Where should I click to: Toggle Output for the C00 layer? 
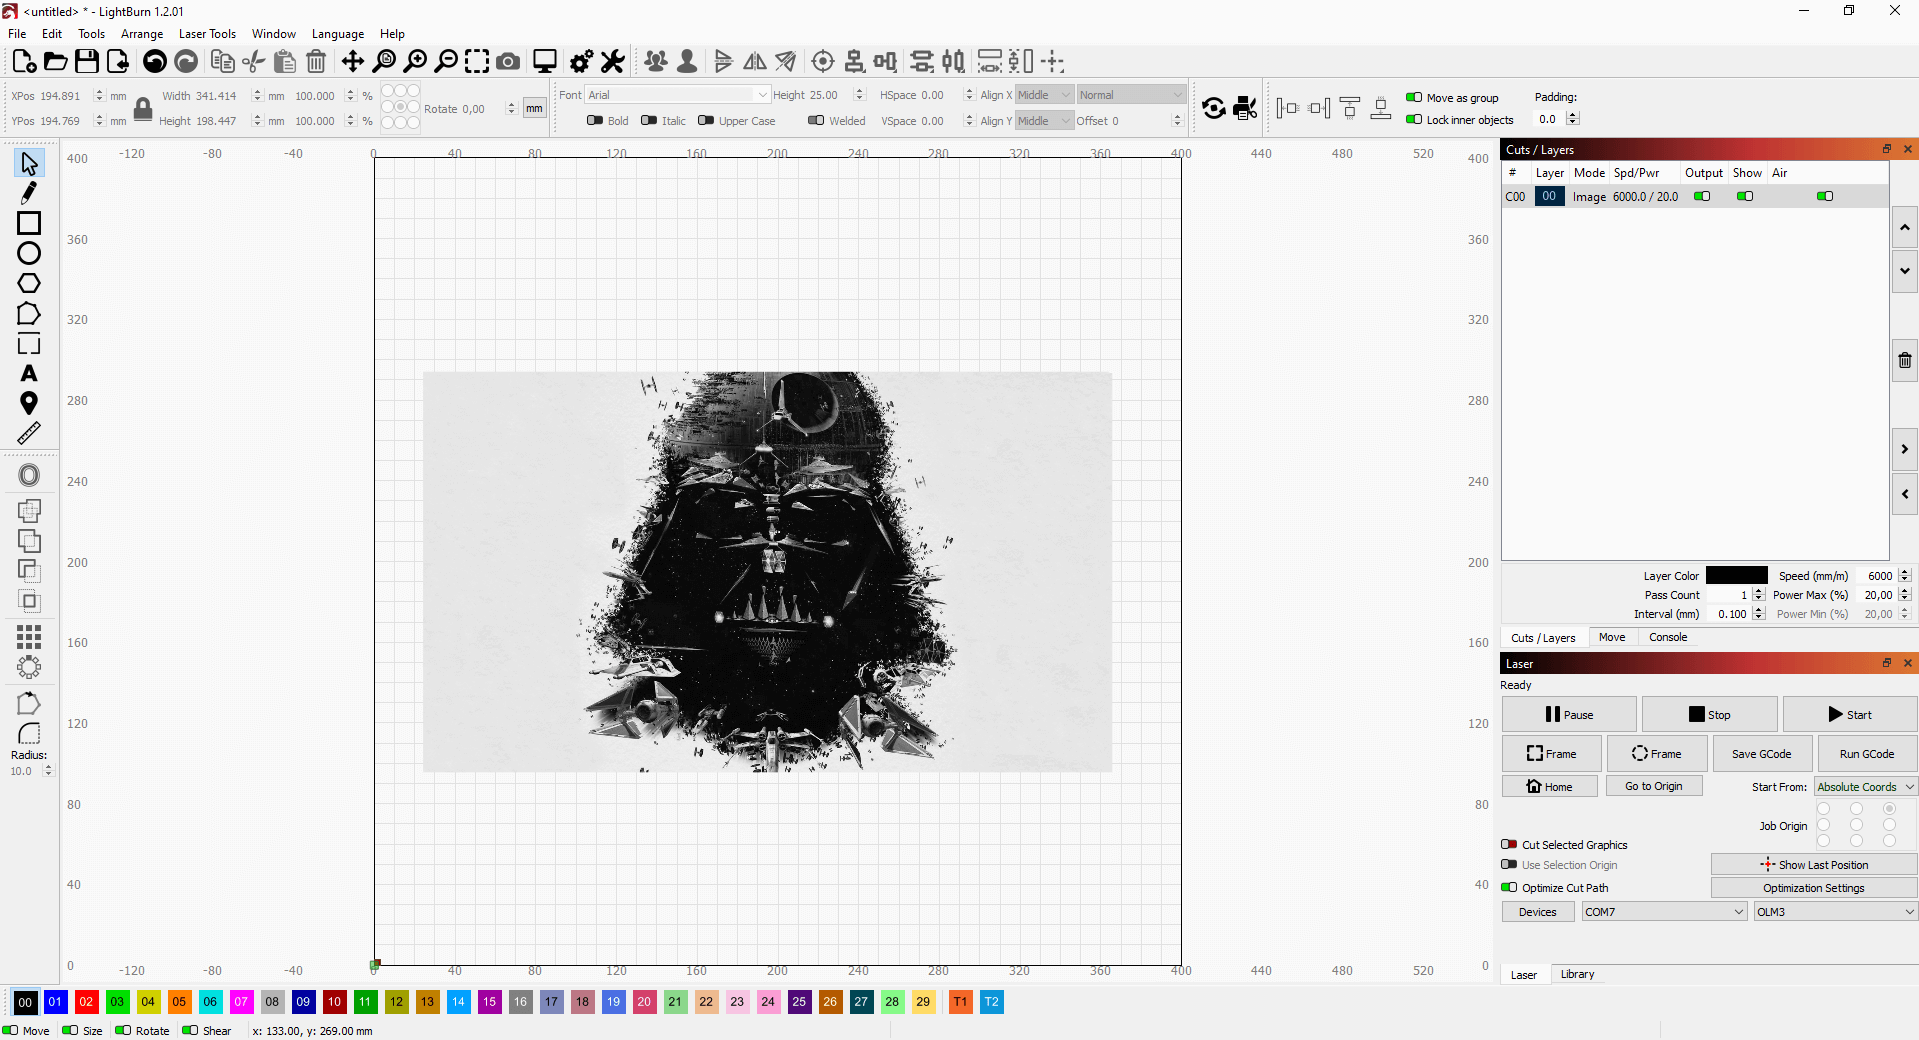coord(1701,197)
